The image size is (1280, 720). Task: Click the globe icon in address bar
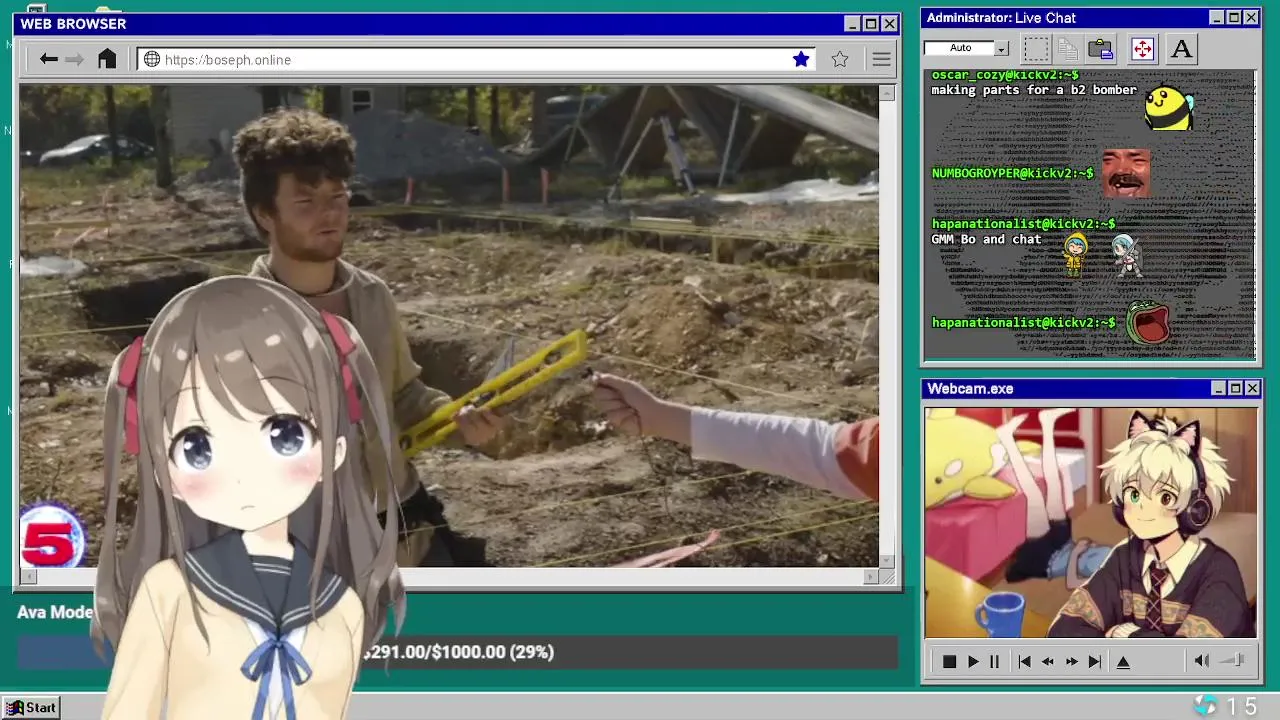click(152, 60)
